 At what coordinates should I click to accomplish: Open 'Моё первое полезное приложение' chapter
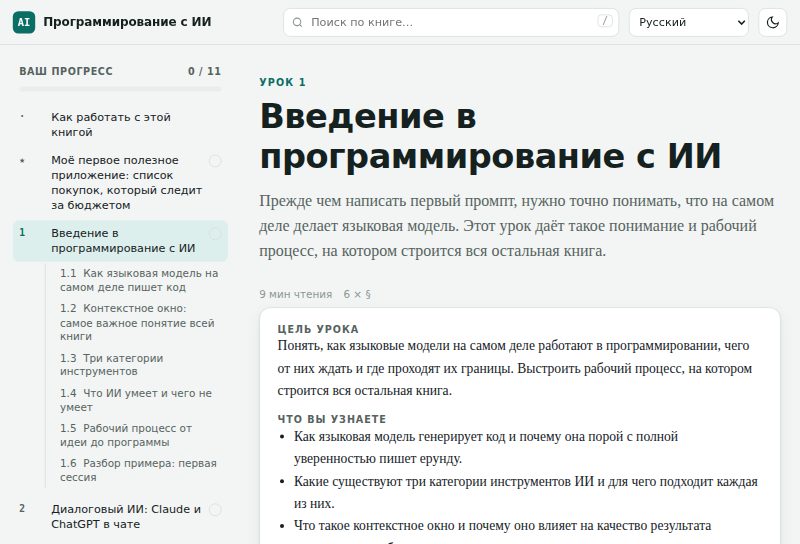(x=120, y=182)
